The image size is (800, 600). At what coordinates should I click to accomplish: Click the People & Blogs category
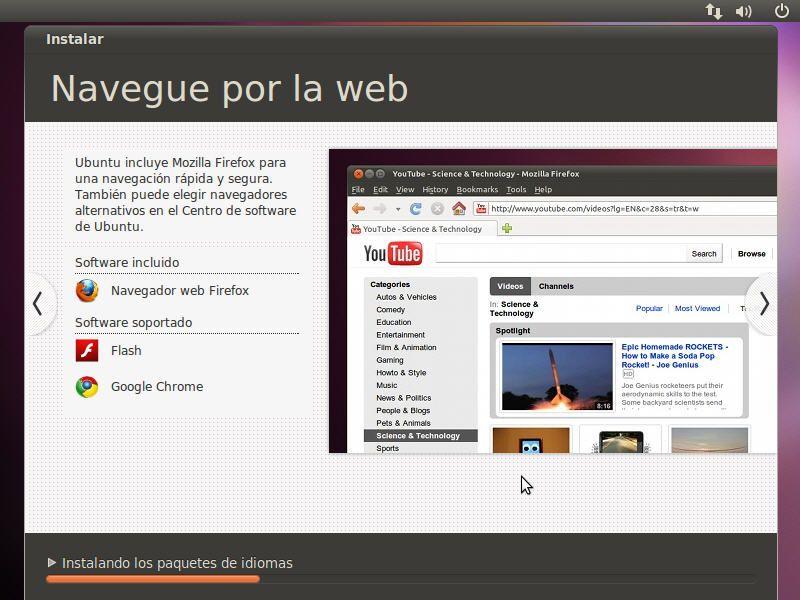point(403,410)
